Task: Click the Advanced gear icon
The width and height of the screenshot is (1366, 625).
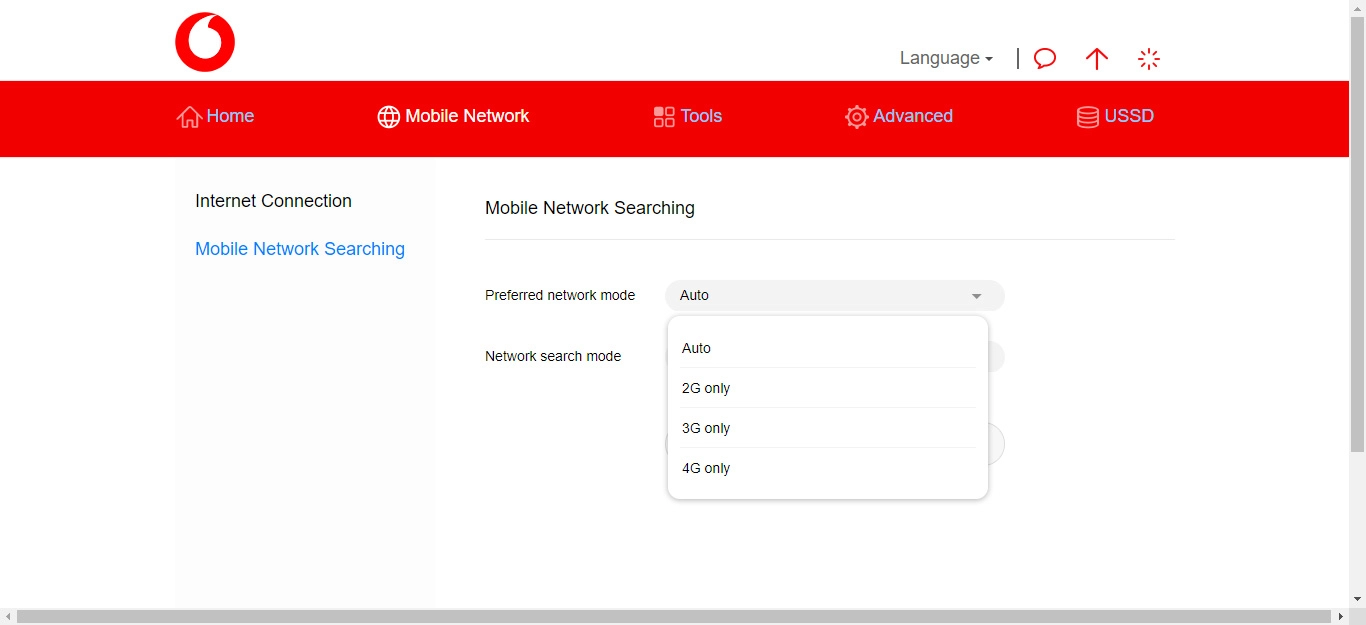Action: [856, 117]
